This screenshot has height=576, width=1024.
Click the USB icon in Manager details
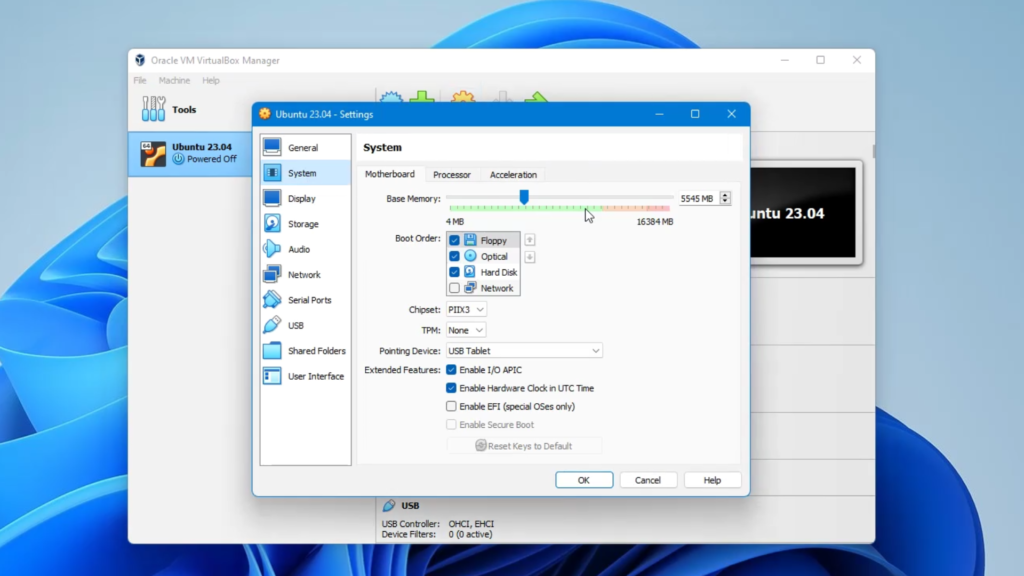[389, 505]
